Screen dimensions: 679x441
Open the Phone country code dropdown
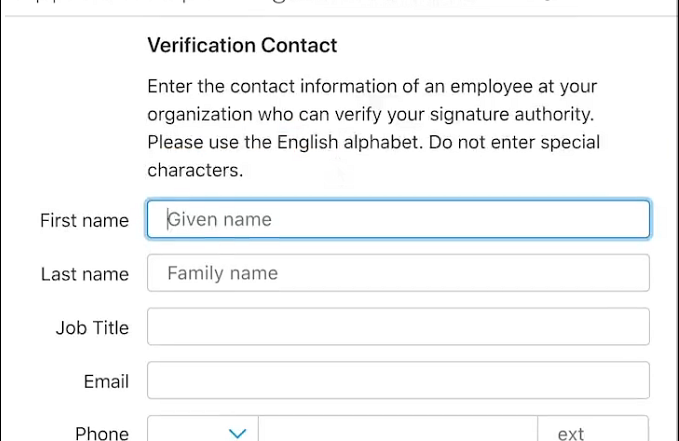(203, 432)
